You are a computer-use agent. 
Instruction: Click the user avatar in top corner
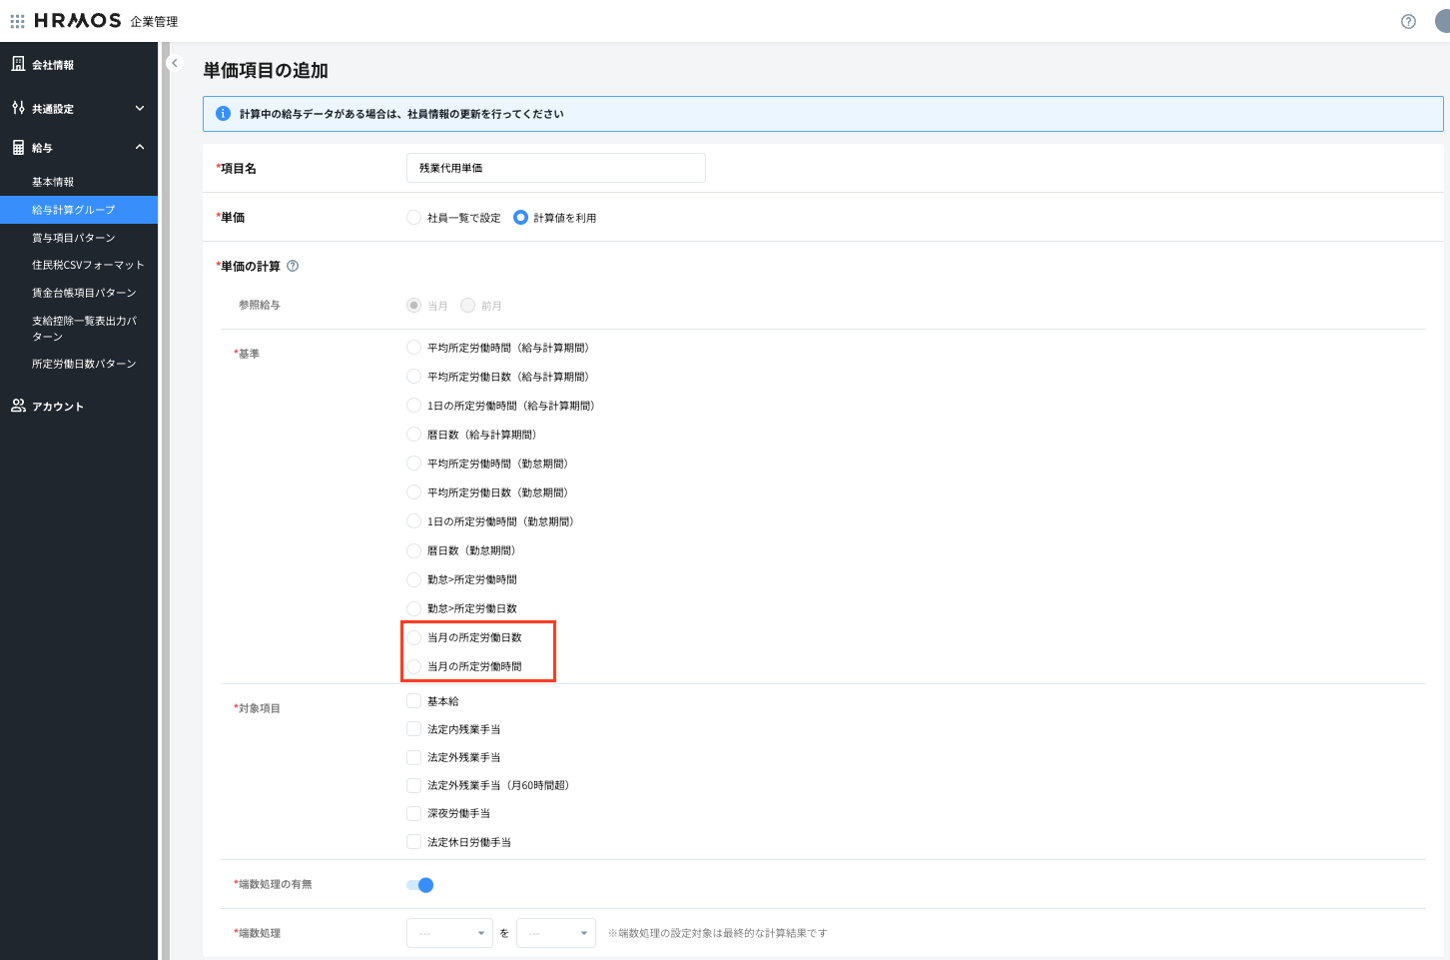click(x=1443, y=21)
